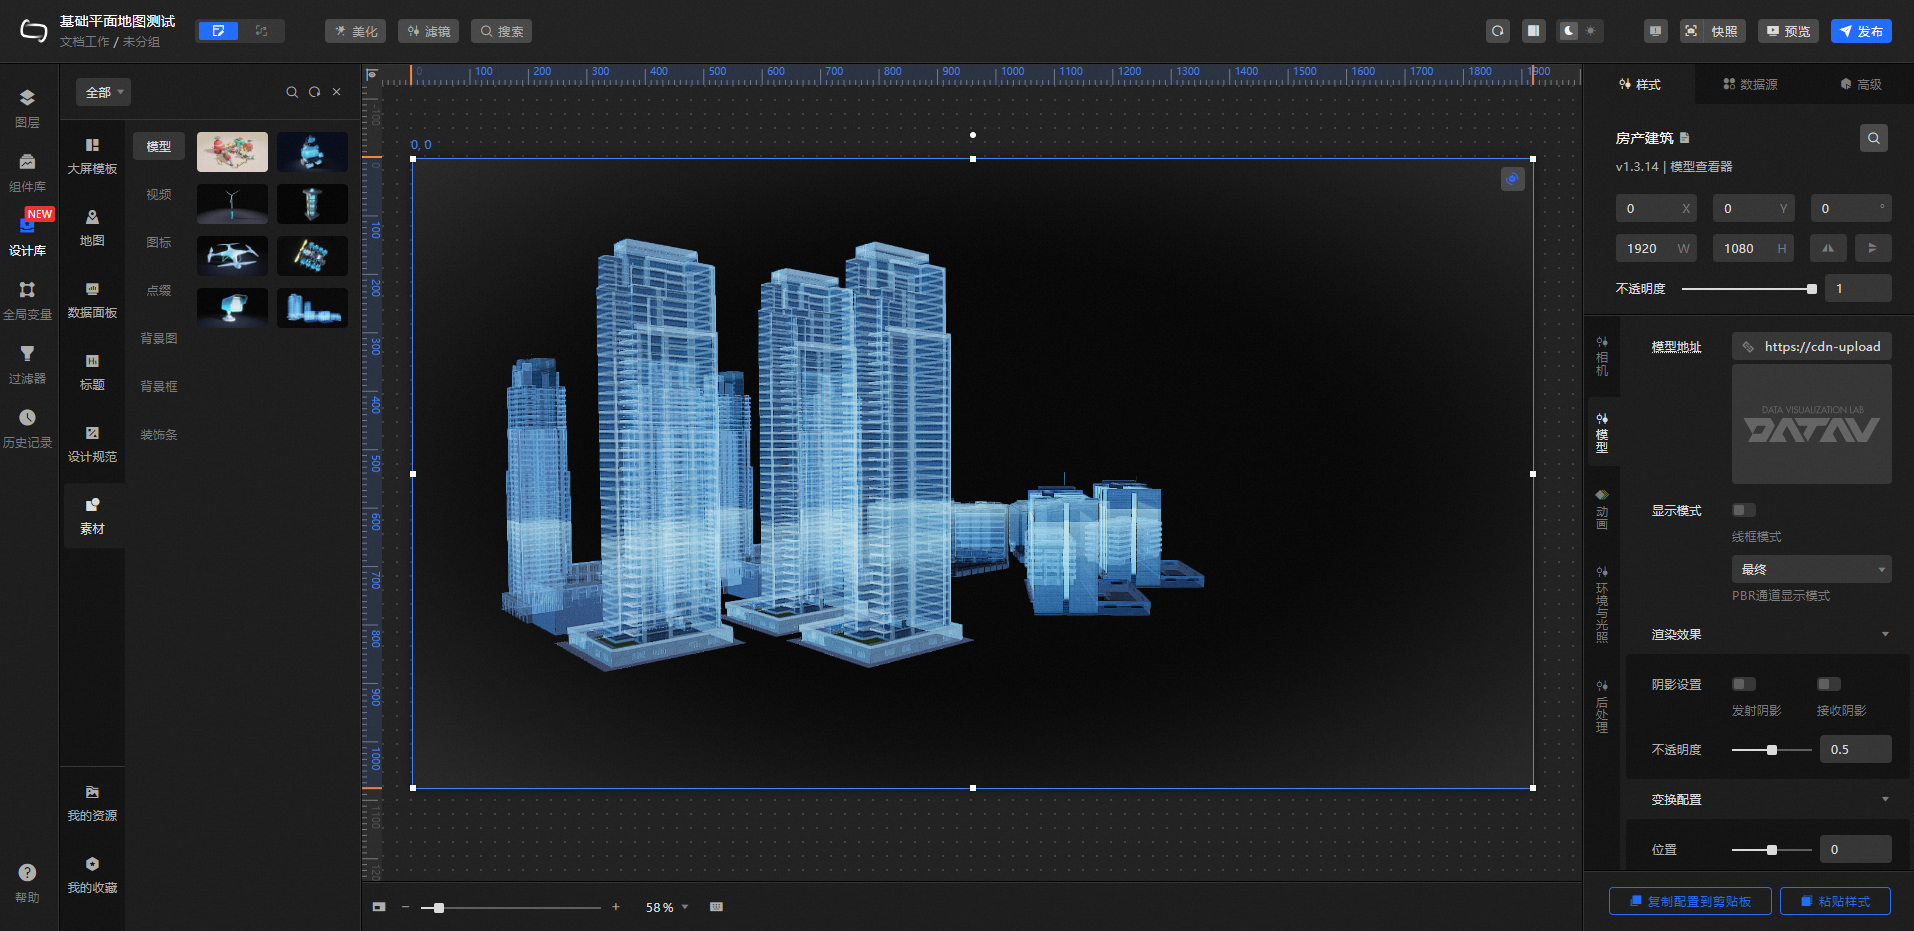Click the keyboard shortcuts icon in bottom bar
Viewport: 1914px width, 931px height.
pyautogui.click(x=716, y=907)
